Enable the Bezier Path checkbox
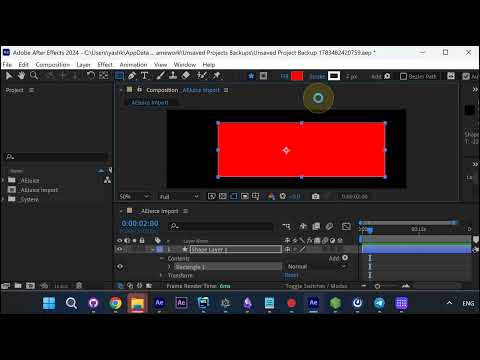 click(403, 76)
